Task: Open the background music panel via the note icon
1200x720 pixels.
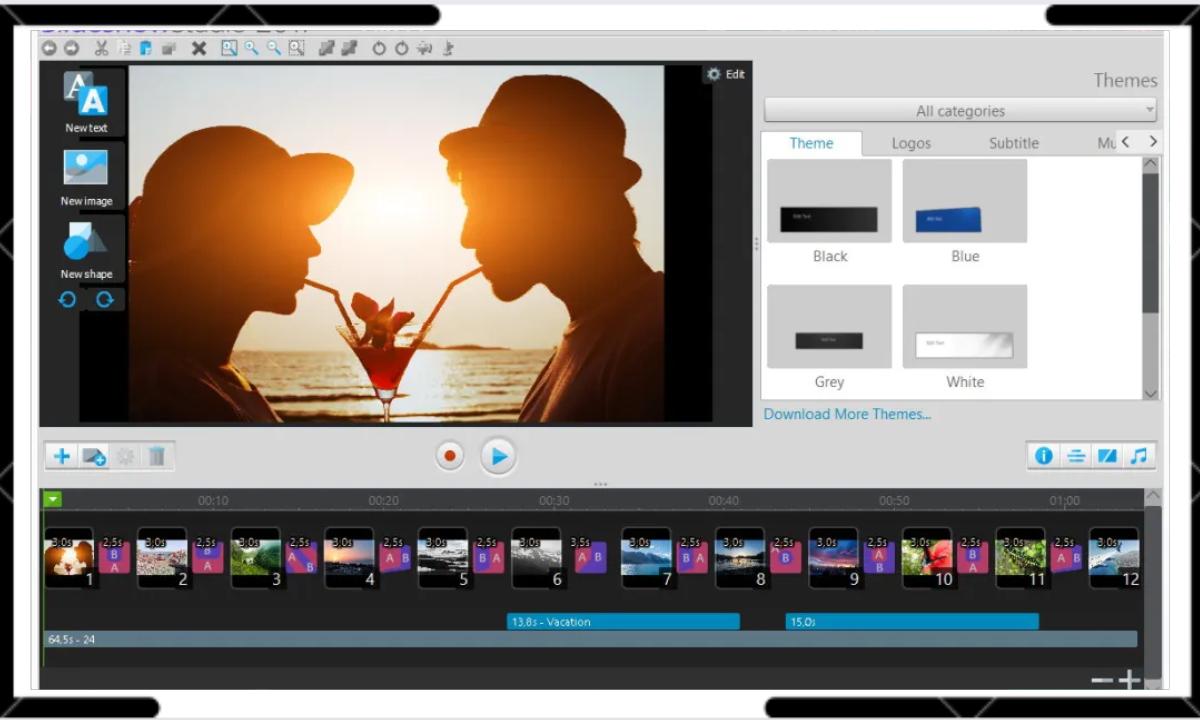Action: [x=1139, y=455]
